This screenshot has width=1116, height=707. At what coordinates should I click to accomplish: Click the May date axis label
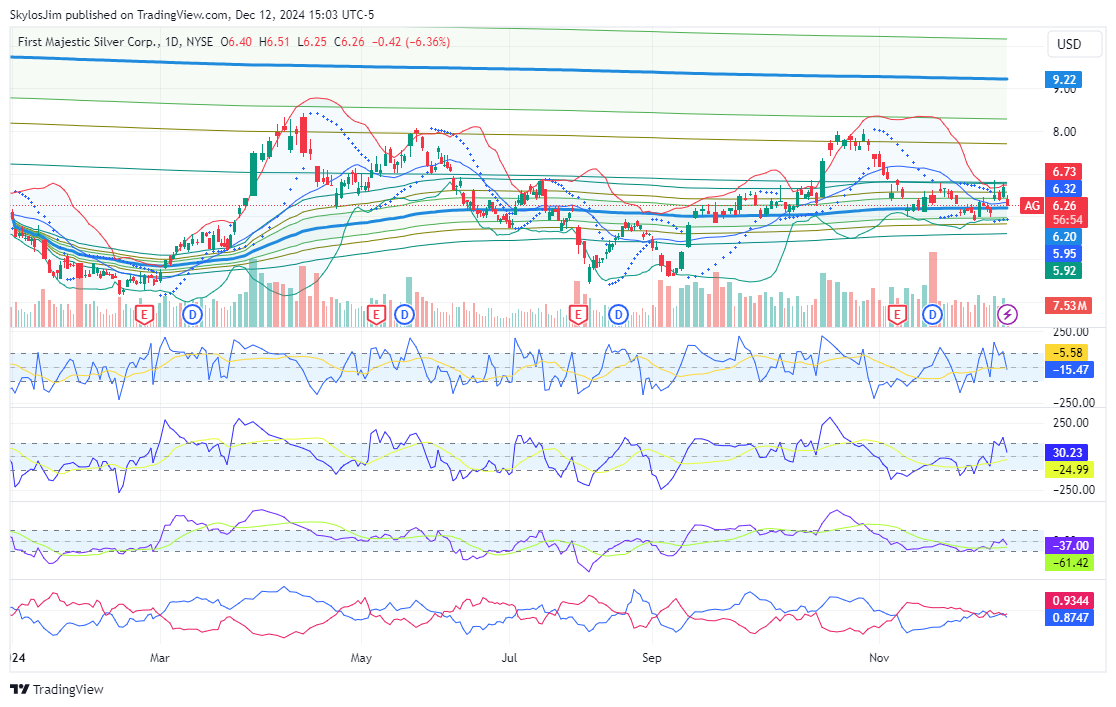[x=361, y=658]
